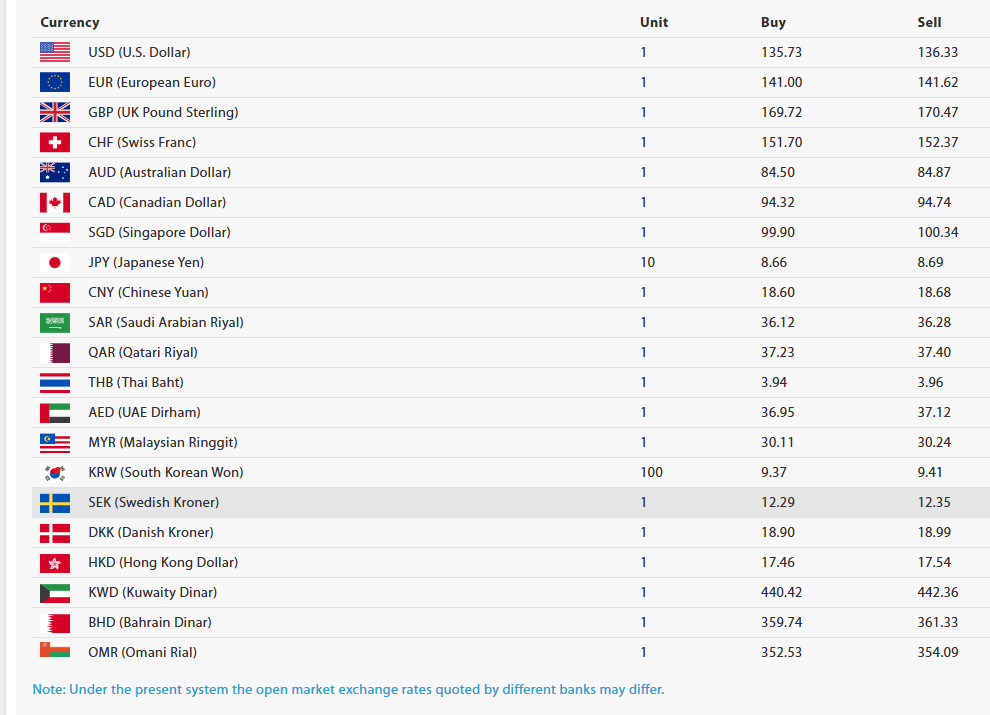990x715 pixels.
Task: Click the USD sell rate 136.33
Action: pyautogui.click(x=937, y=52)
